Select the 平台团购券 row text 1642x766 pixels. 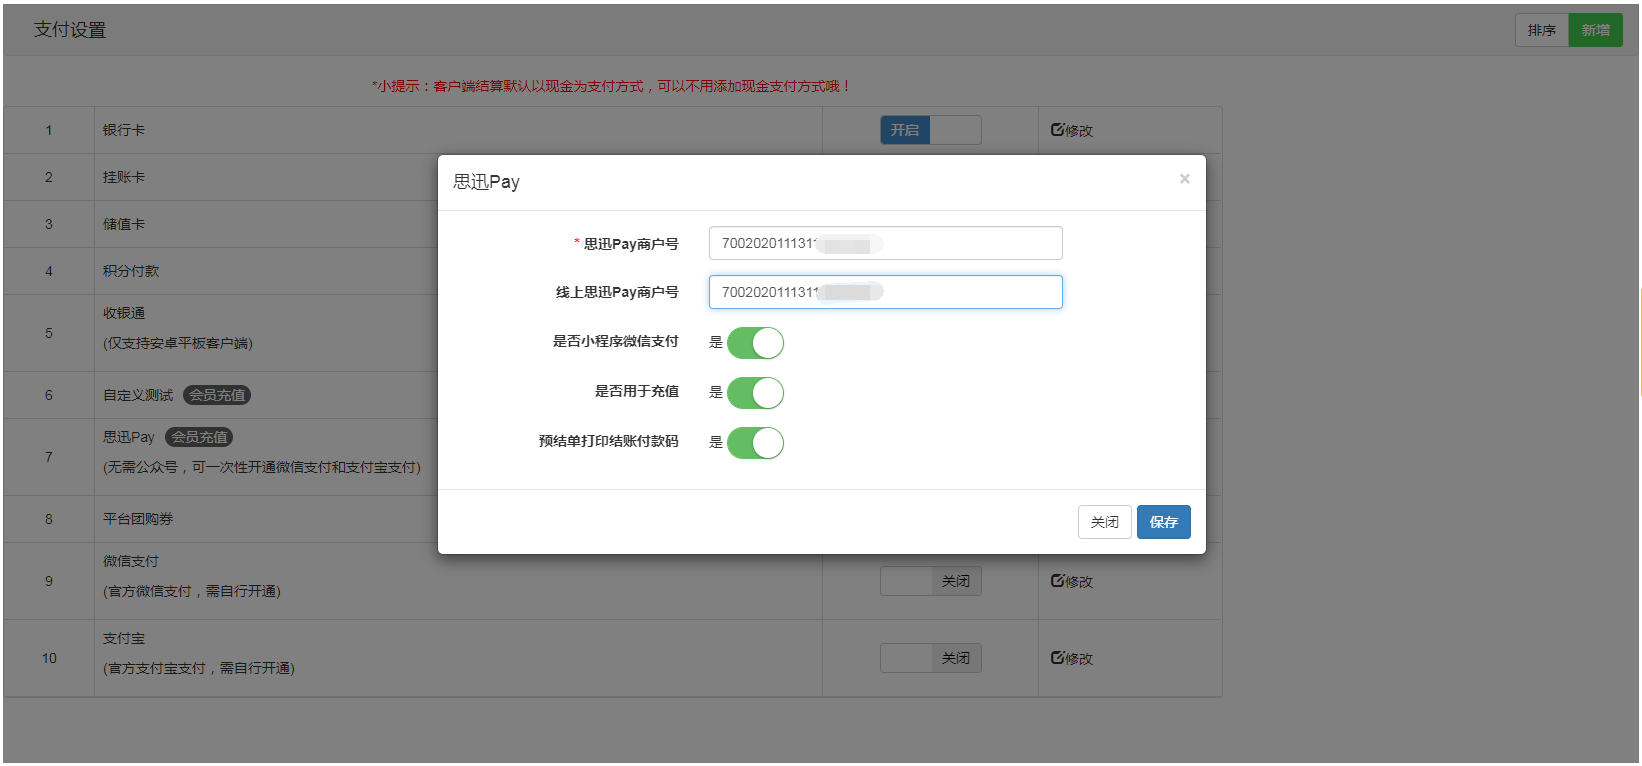coord(138,519)
